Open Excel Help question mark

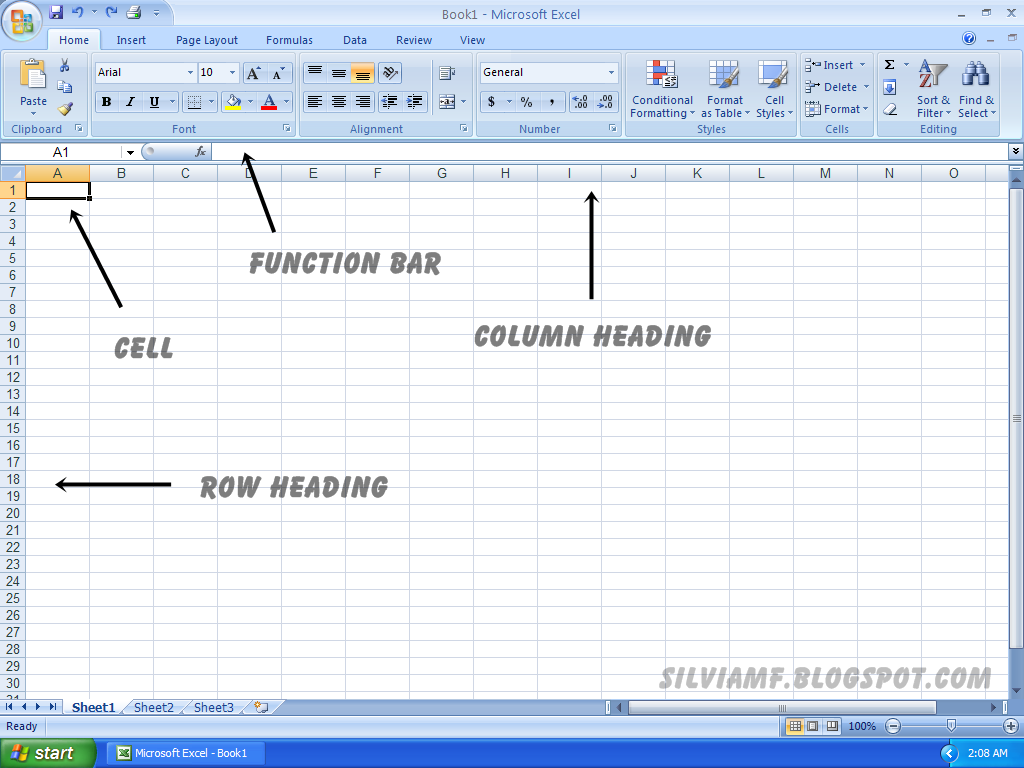[x=969, y=39]
